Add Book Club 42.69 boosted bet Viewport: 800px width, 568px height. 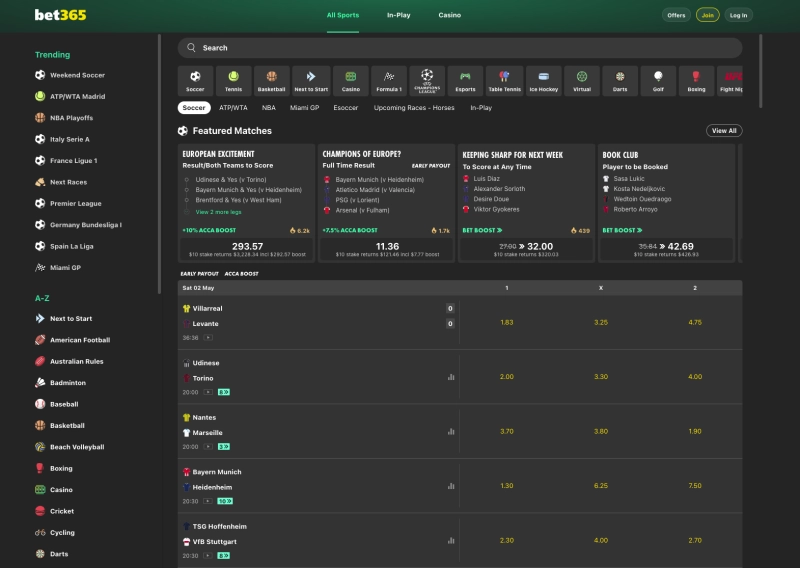click(x=666, y=250)
